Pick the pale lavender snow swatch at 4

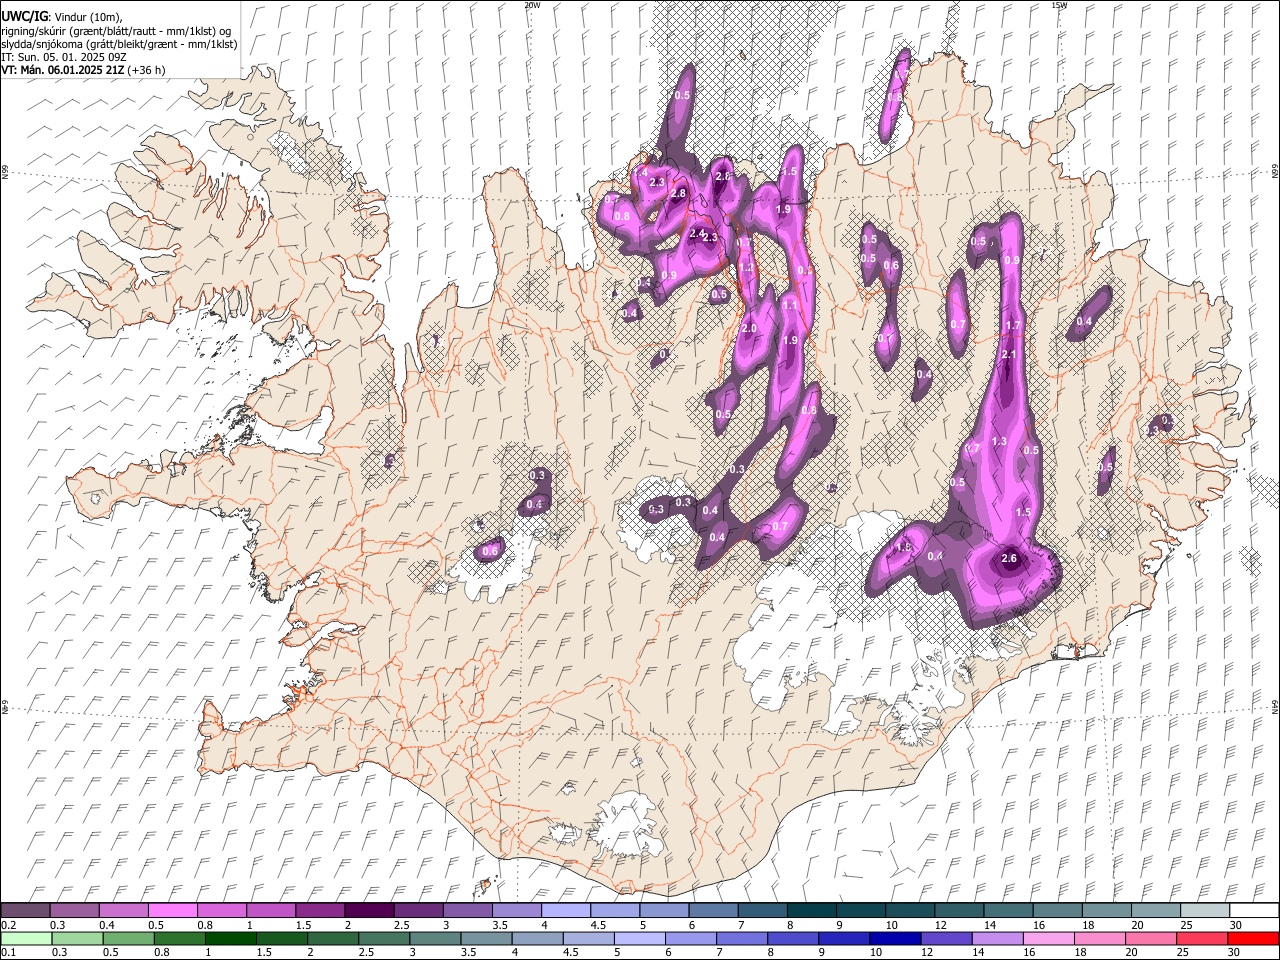(564, 910)
